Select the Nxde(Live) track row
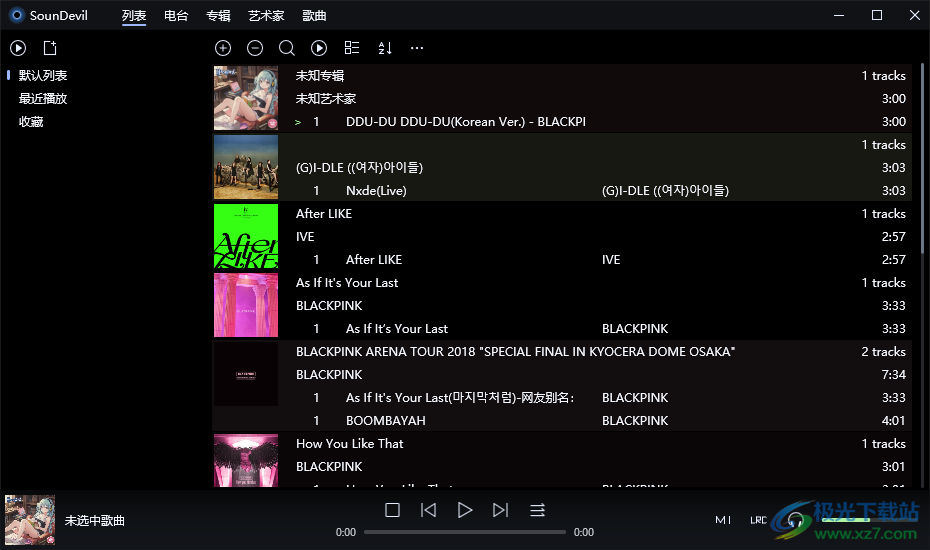The image size is (930, 550). pos(562,190)
